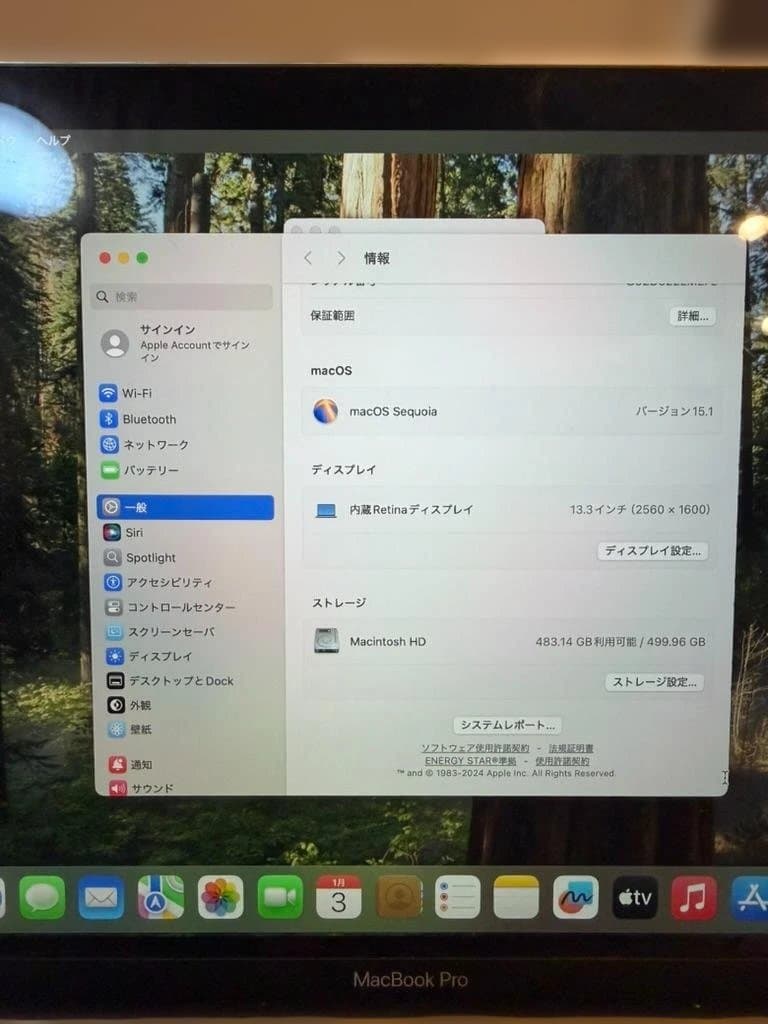
Task: Click the ディスプレイ設定... button
Action: point(652,551)
